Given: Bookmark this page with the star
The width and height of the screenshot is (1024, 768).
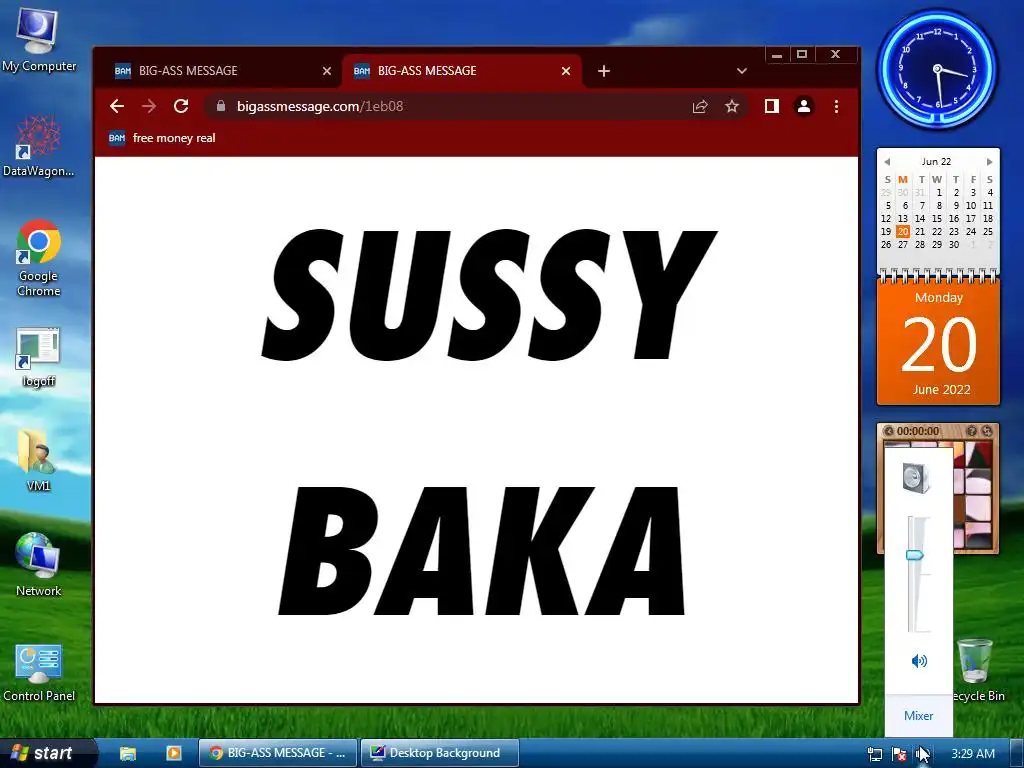Looking at the screenshot, I should [732, 106].
